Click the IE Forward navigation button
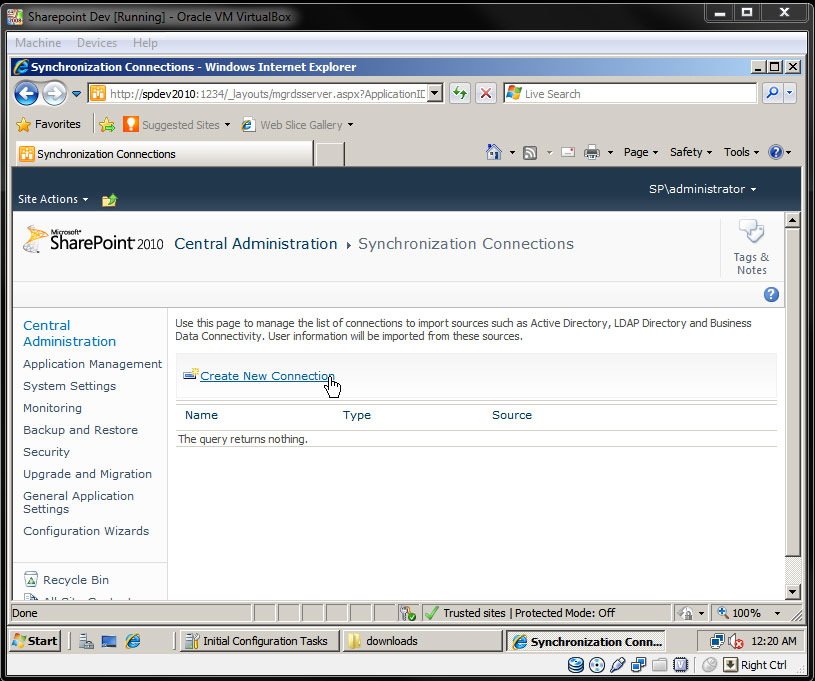The height and width of the screenshot is (681, 815). click(x=54, y=94)
